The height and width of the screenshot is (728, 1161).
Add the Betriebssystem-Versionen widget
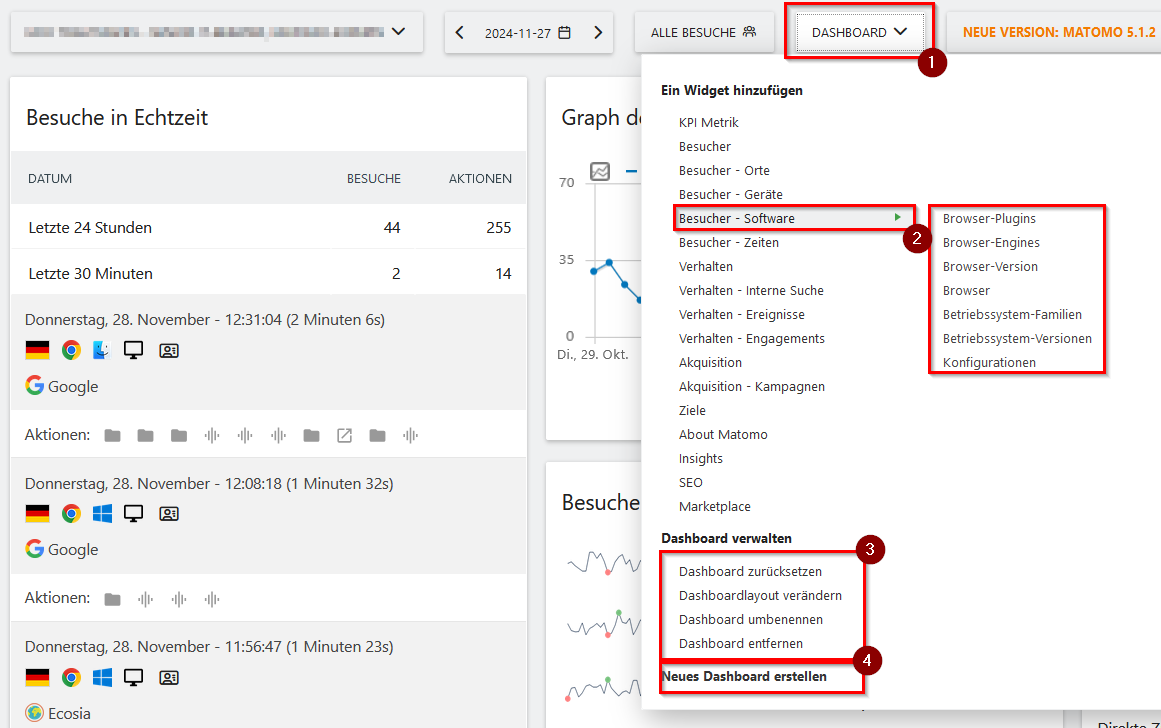[x=1017, y=338]
